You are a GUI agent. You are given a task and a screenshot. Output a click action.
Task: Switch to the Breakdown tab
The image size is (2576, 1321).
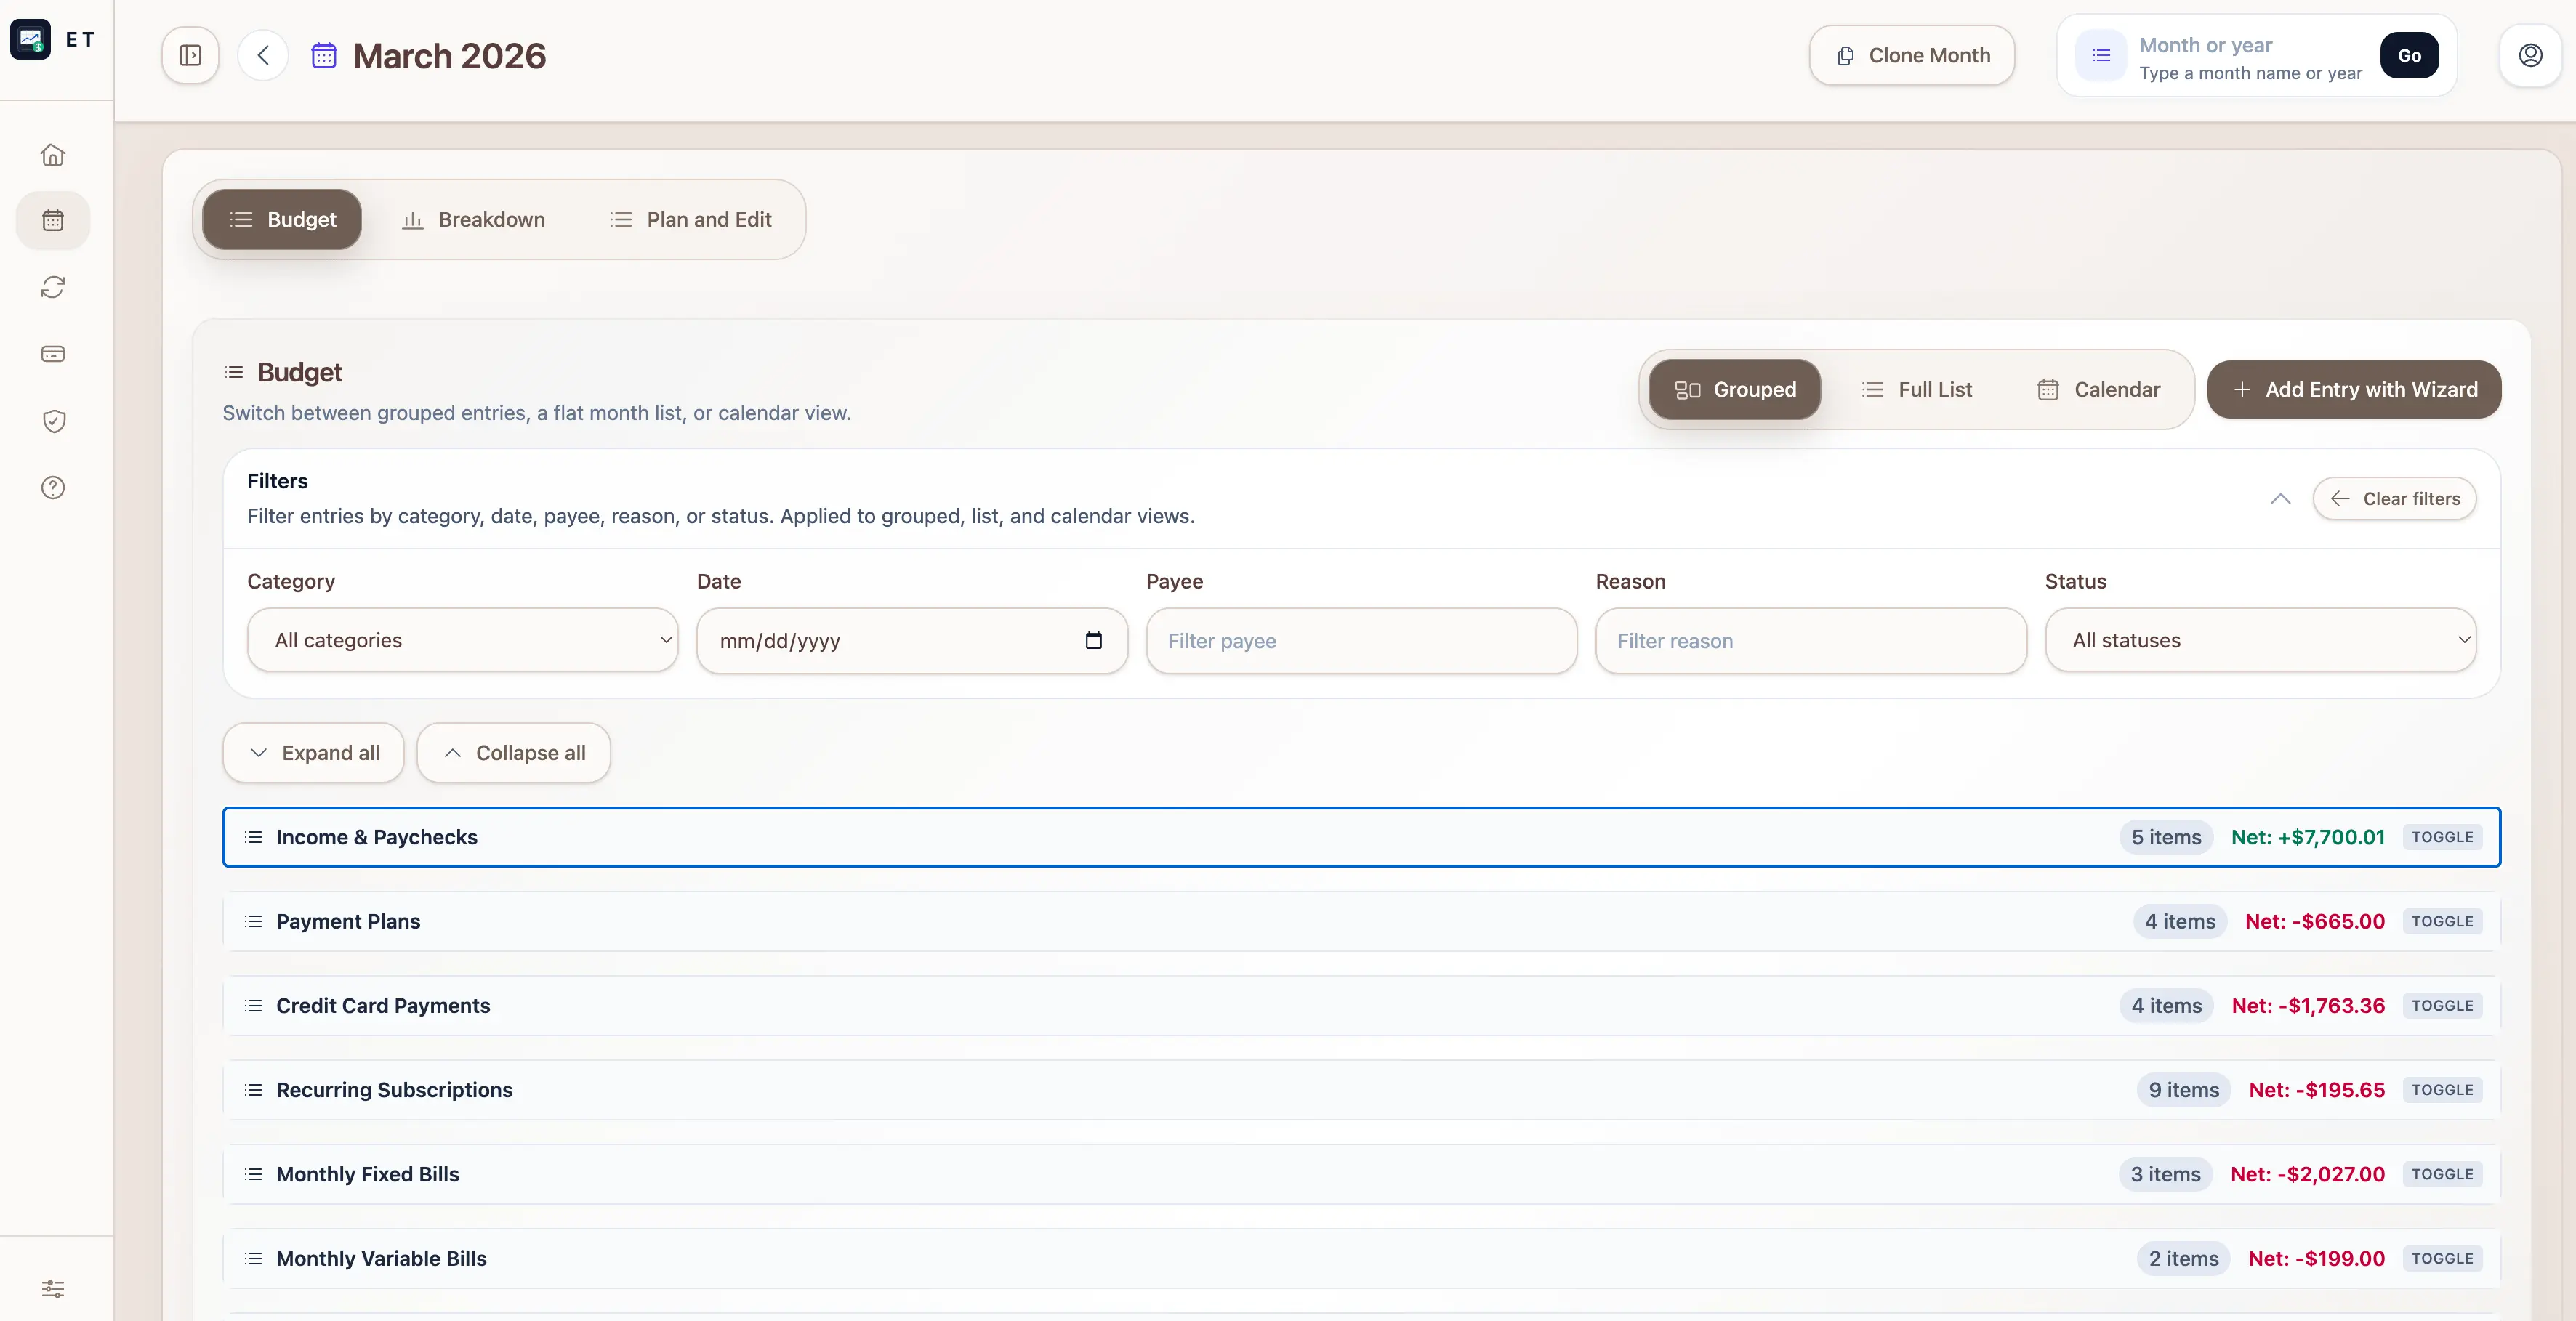[473, 220]
